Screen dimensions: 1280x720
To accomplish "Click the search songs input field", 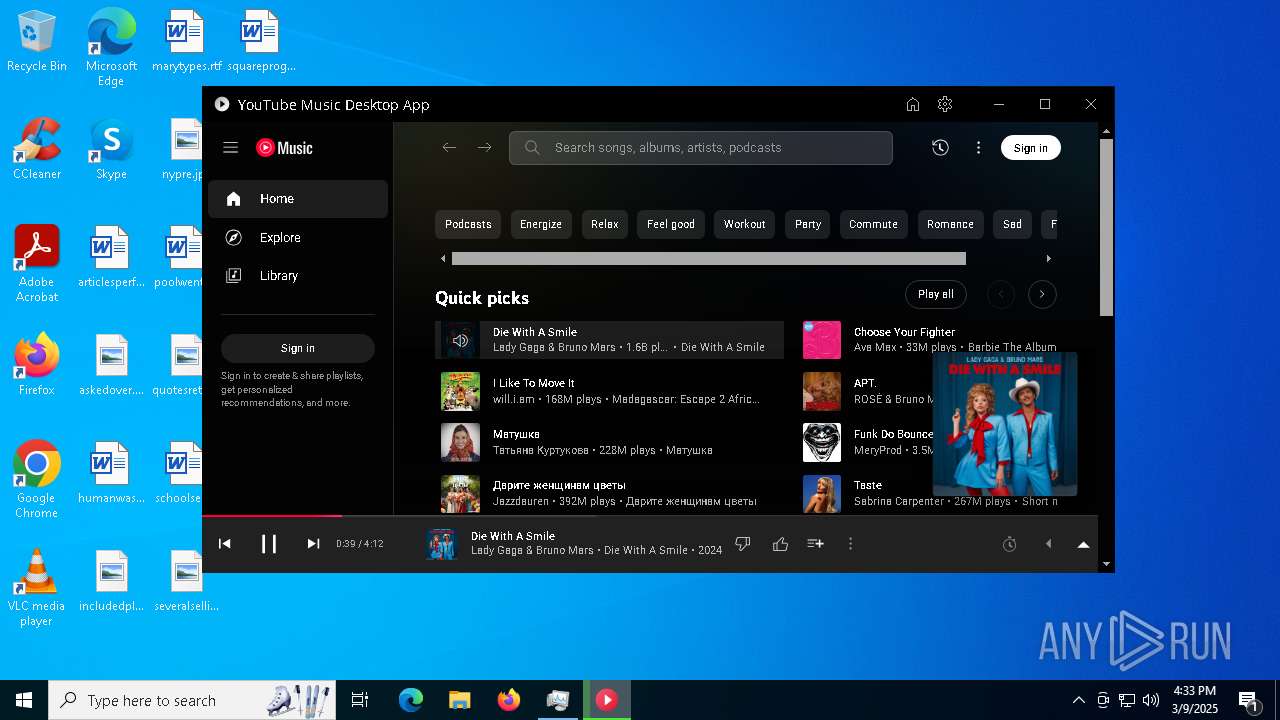I will (700, 148).
